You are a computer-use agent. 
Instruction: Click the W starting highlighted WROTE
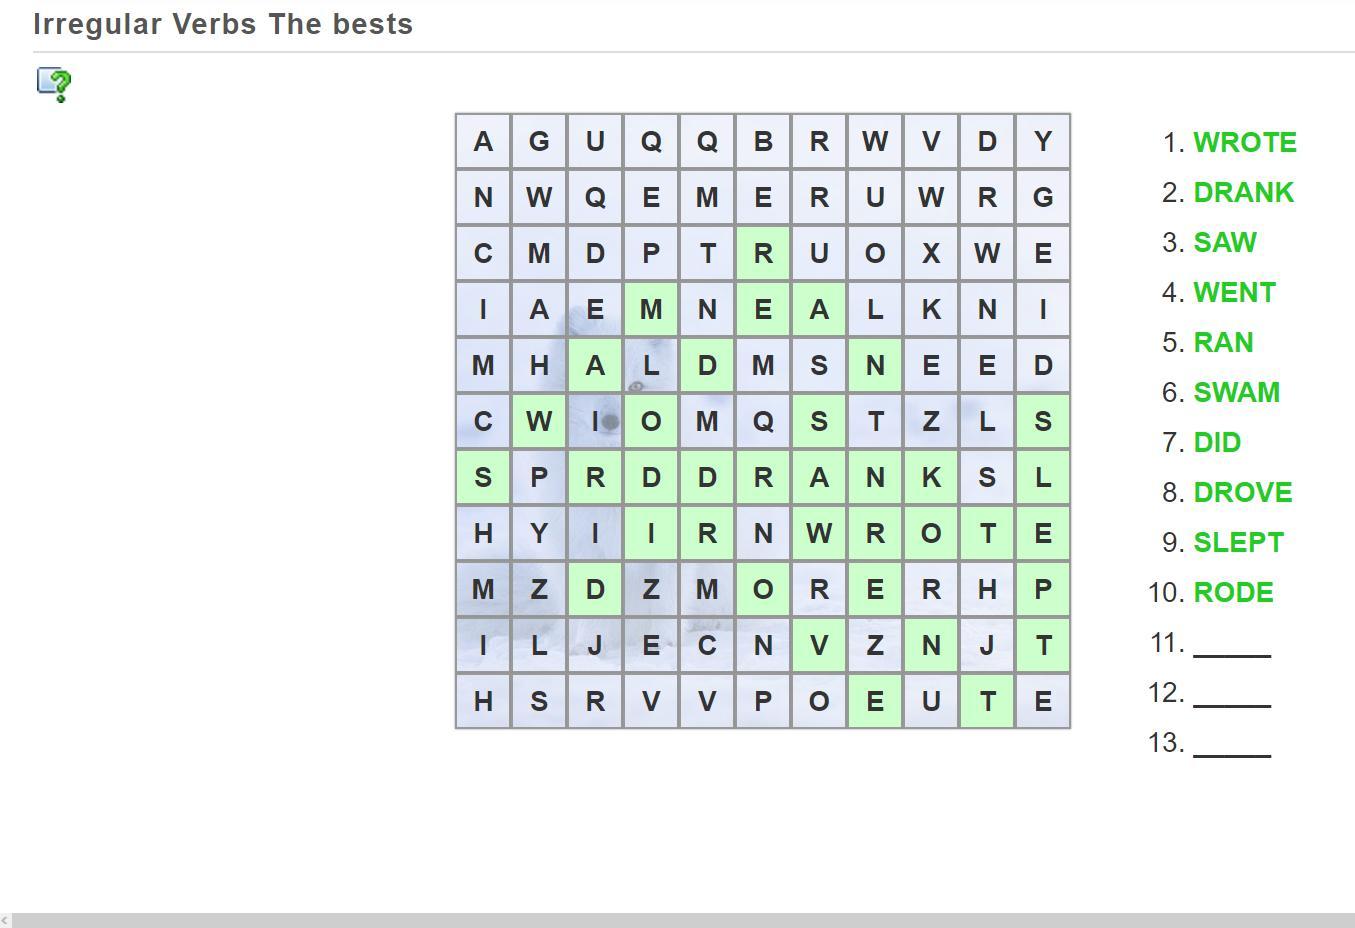coord(819,533)
